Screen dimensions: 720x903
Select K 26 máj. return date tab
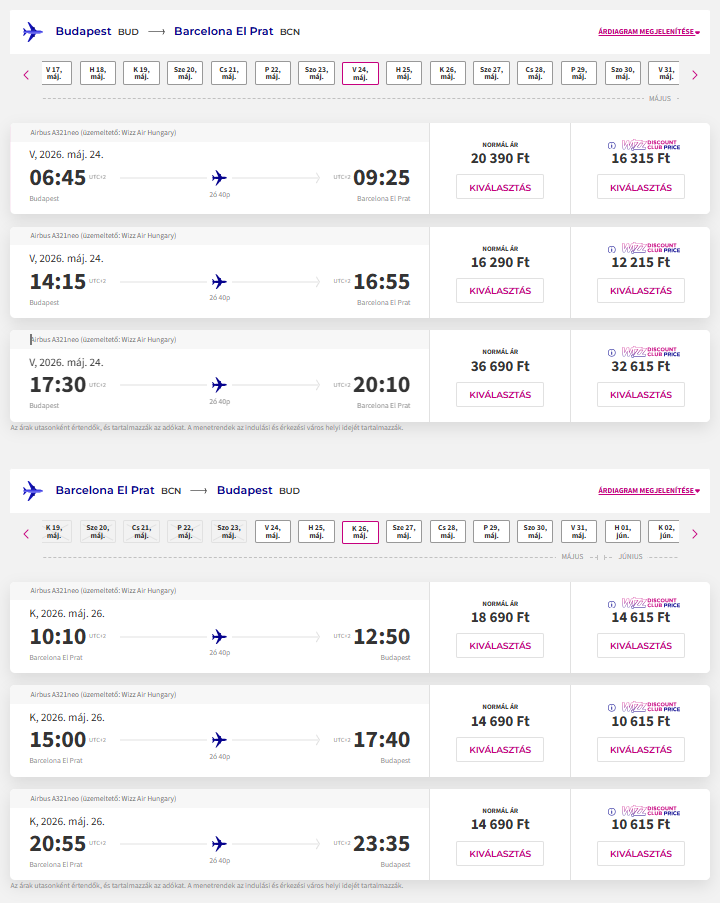point(360,532)
